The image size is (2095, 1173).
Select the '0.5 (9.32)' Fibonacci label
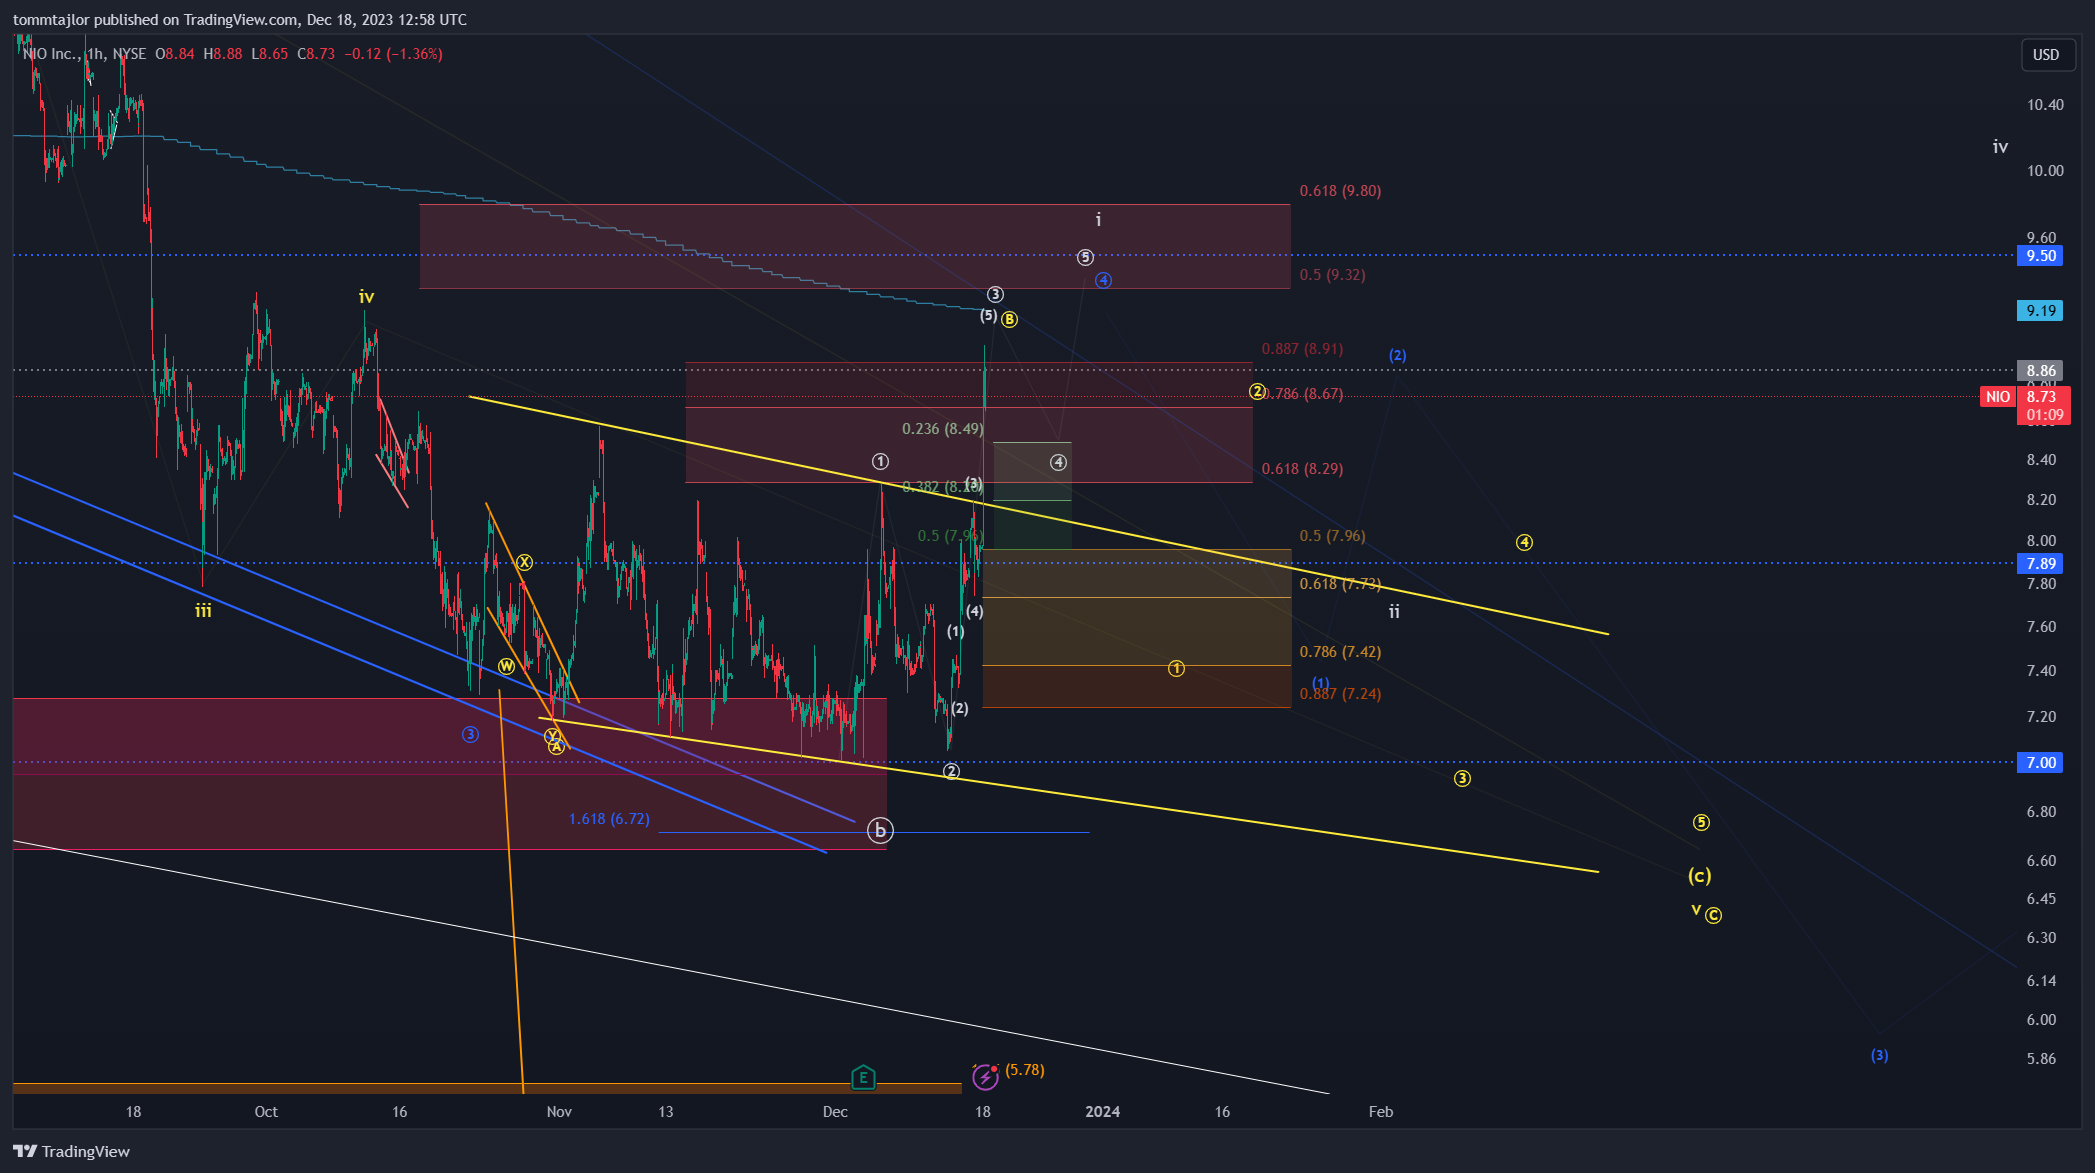click(x=1332, y=274)
